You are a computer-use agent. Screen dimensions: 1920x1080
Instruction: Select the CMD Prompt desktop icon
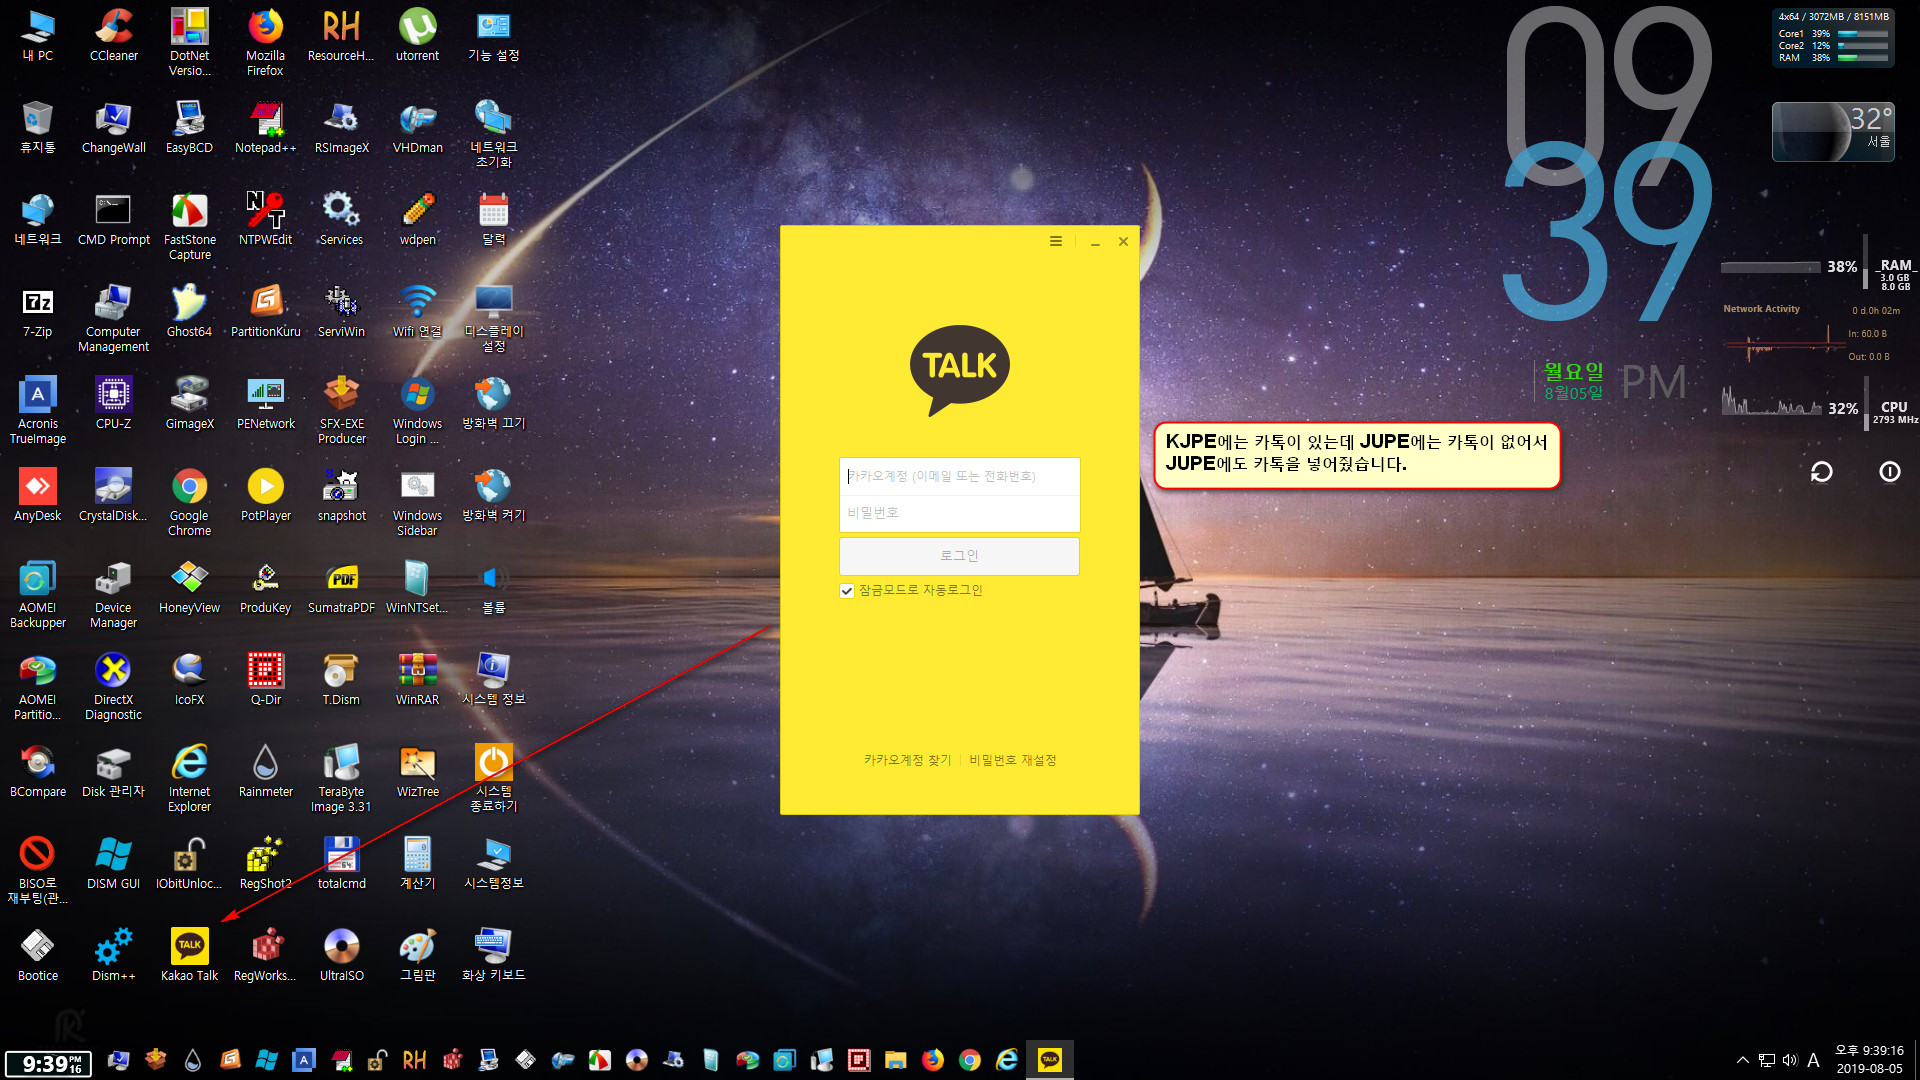114,219
